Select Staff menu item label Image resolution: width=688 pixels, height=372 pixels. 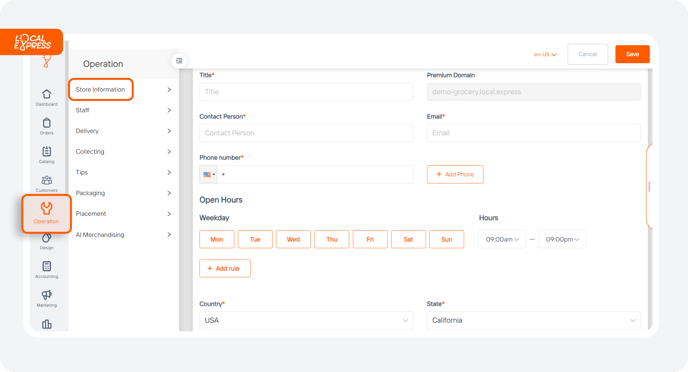[x=82, y=110]
